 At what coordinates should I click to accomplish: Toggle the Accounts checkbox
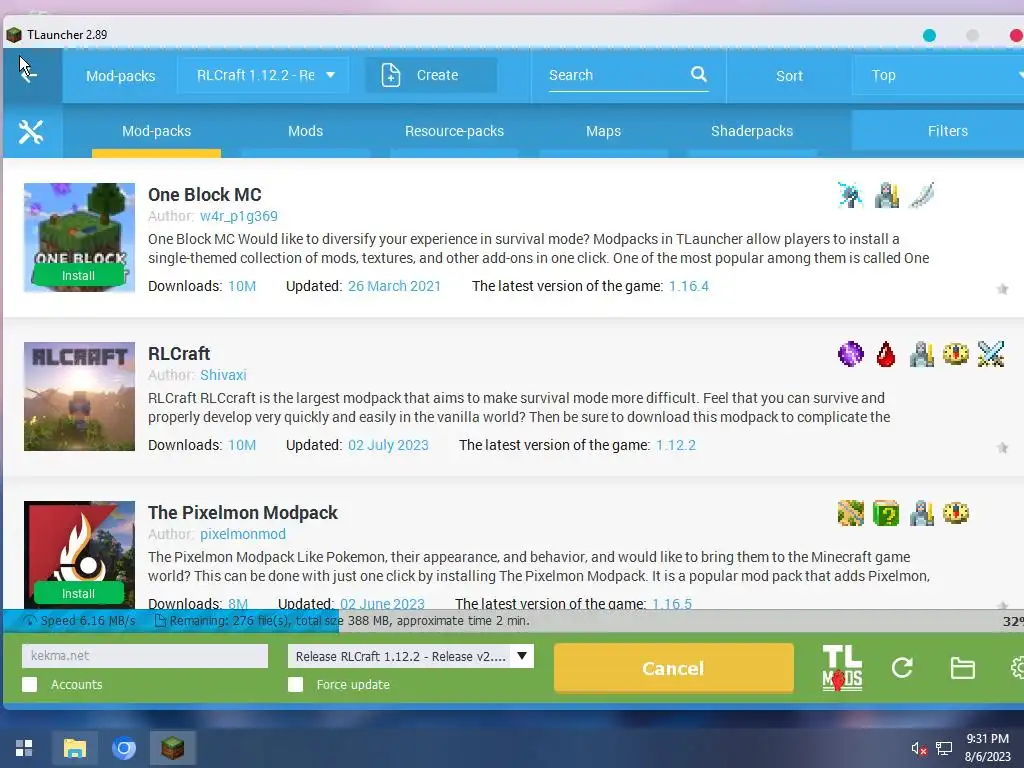click(x=29, y=684)
